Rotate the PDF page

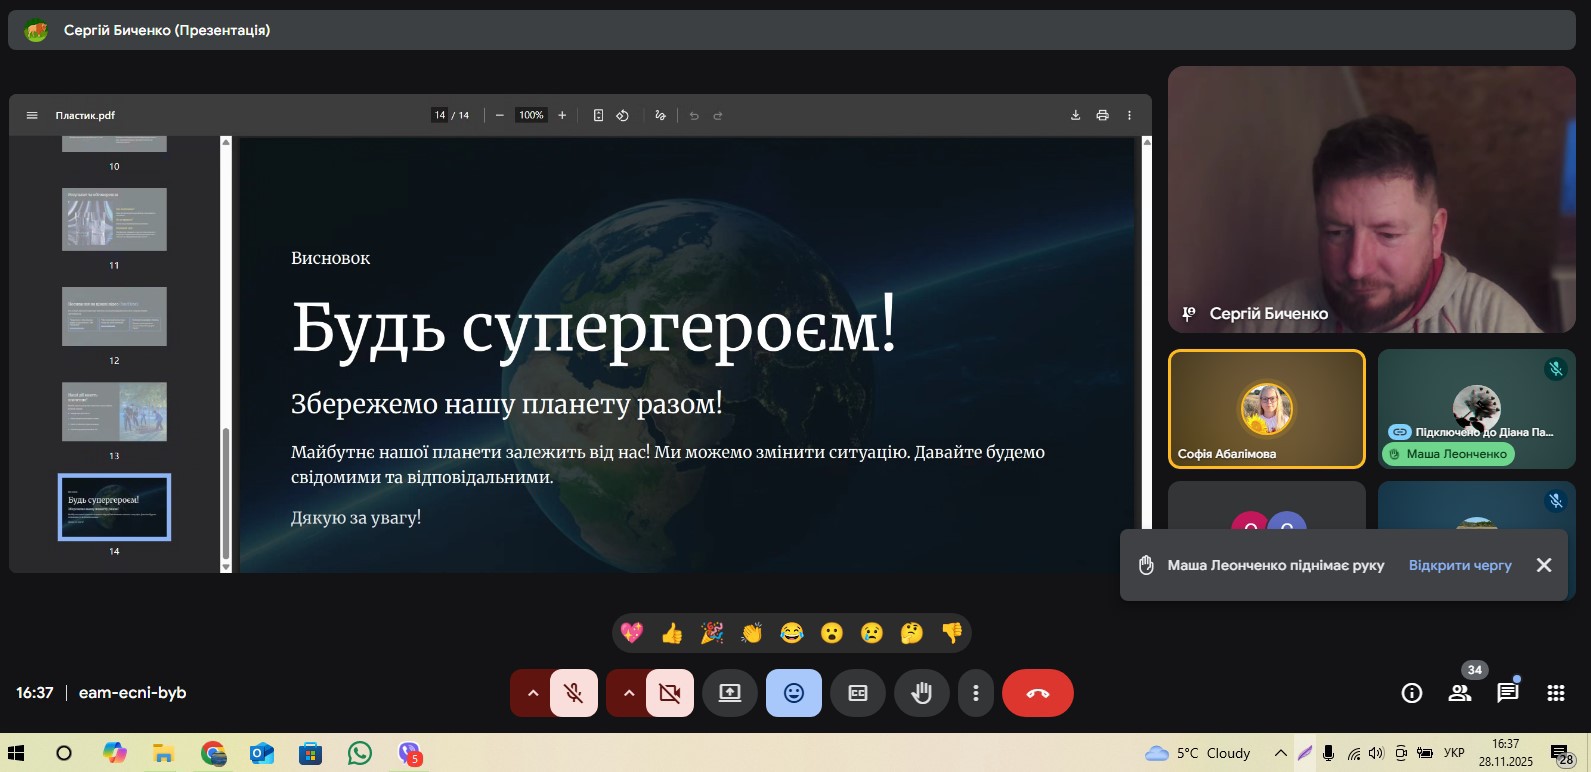point(622,115)
